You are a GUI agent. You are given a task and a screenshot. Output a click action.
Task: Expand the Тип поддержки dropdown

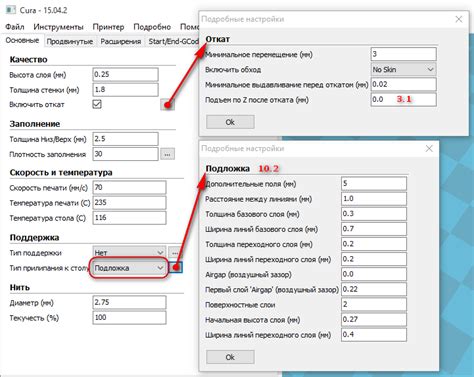coord(129,253)
